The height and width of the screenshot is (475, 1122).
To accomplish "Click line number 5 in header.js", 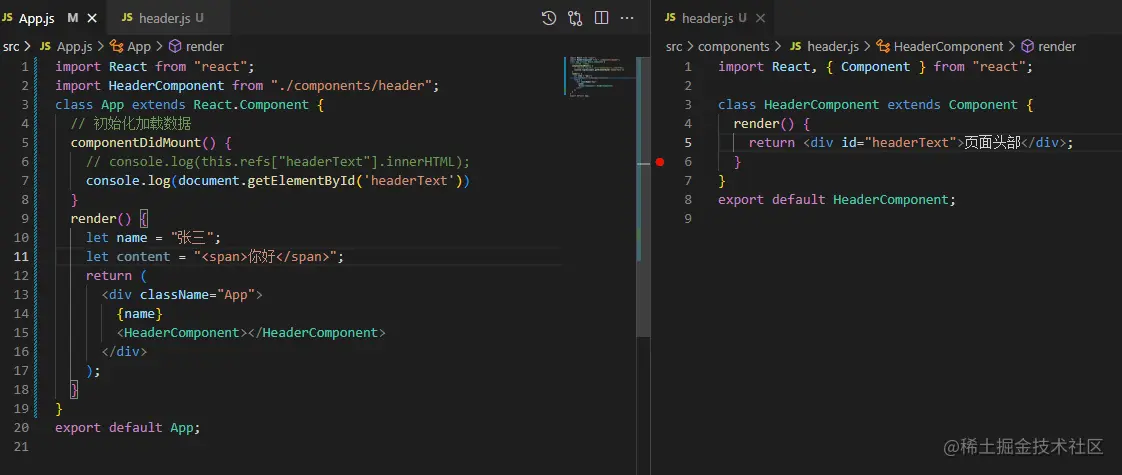I will (688, 142).
